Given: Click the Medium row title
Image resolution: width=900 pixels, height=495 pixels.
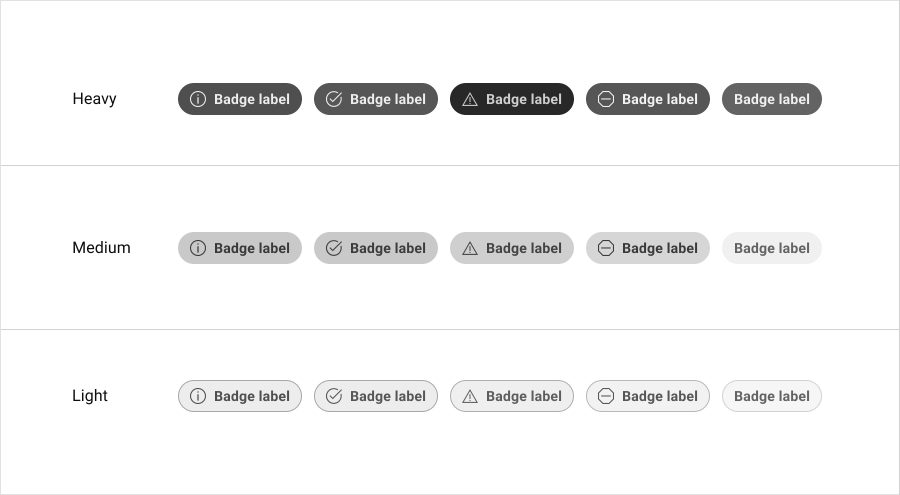Looking at the screenshot, I should pos(101,248).
